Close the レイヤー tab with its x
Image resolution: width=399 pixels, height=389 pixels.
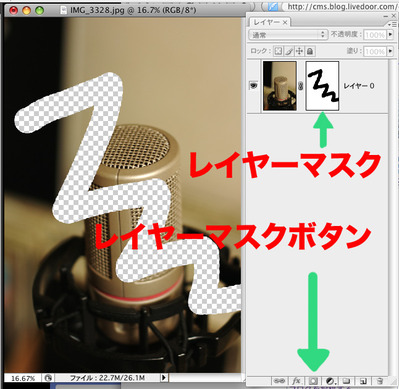285,22
